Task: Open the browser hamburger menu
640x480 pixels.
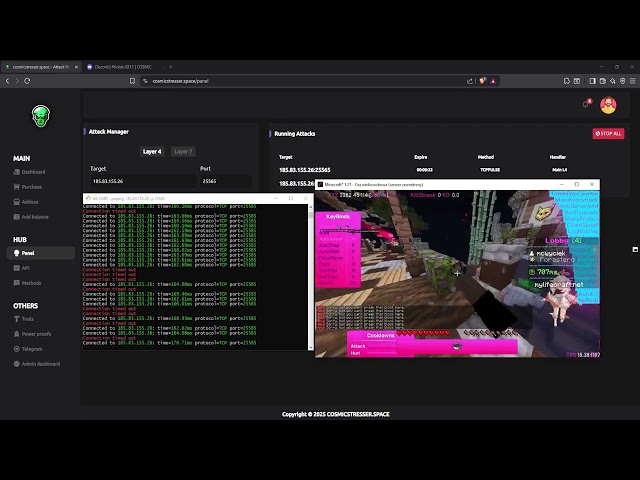Action: 633,81
